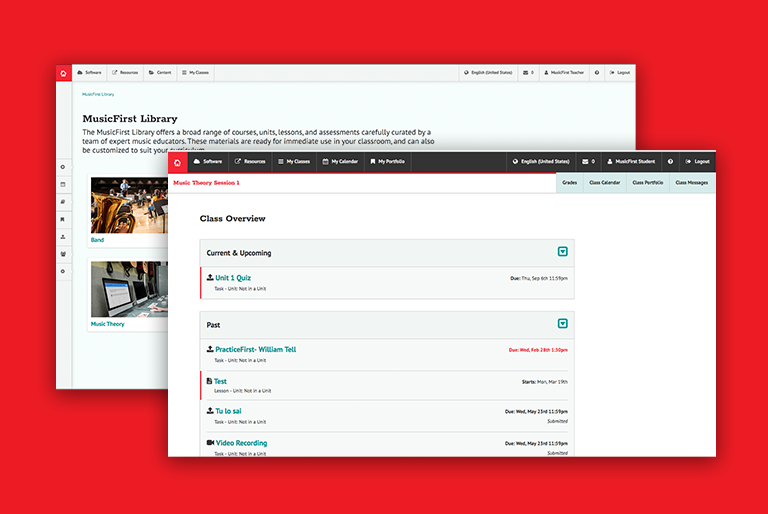
Task: Click the people group icon in teacher sidebar
Action: pyautogui.click(x=63, y=254)
